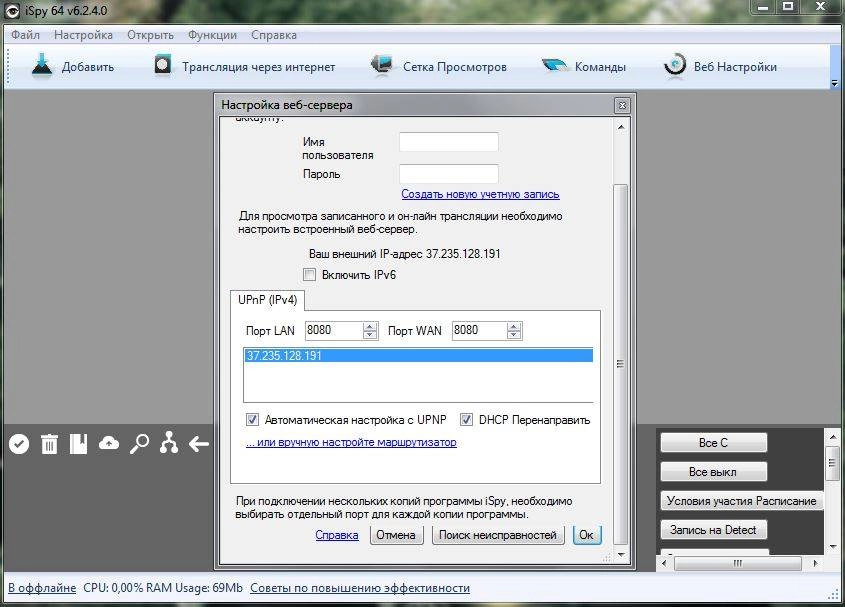Image resolution: width=845 pixels, height=607 pixels.
Task: Click the Запись на Detect button
Action: pos(714,530)
